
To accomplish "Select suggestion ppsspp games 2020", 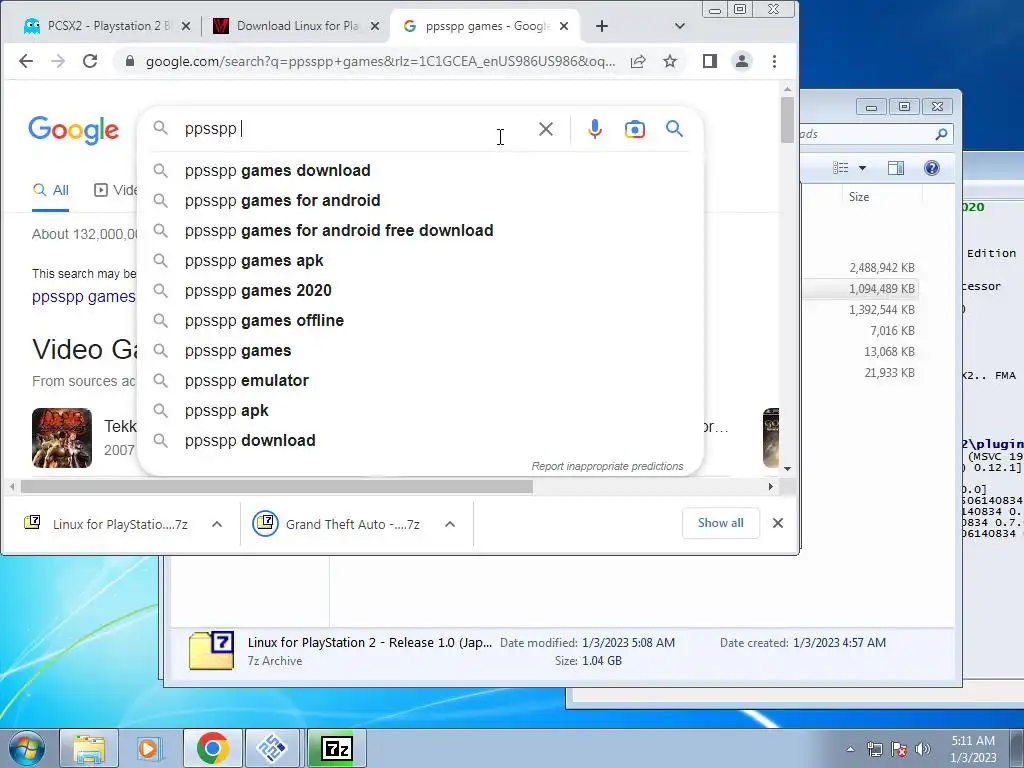I will click(421, 291).
